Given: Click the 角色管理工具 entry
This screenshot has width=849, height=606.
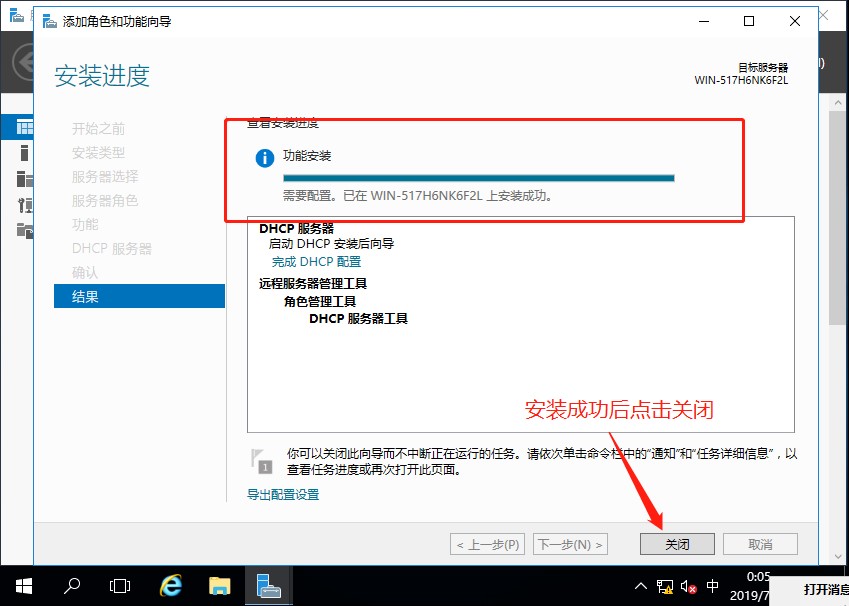Looking at the screenshot, I should pos(320,301).
